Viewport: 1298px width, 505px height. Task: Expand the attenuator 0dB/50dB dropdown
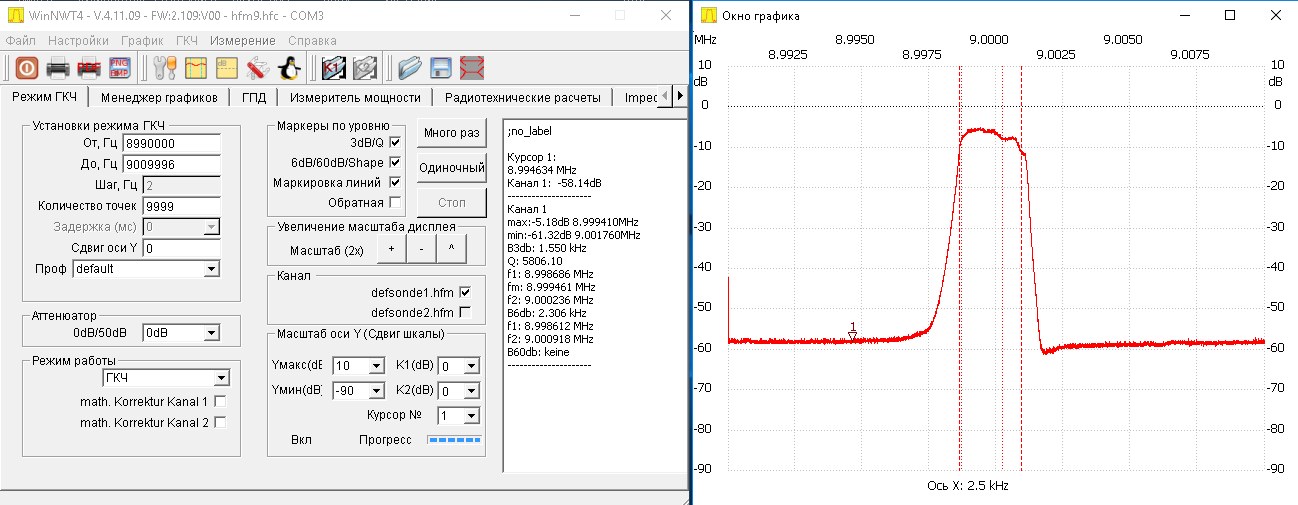click(210, 333)
